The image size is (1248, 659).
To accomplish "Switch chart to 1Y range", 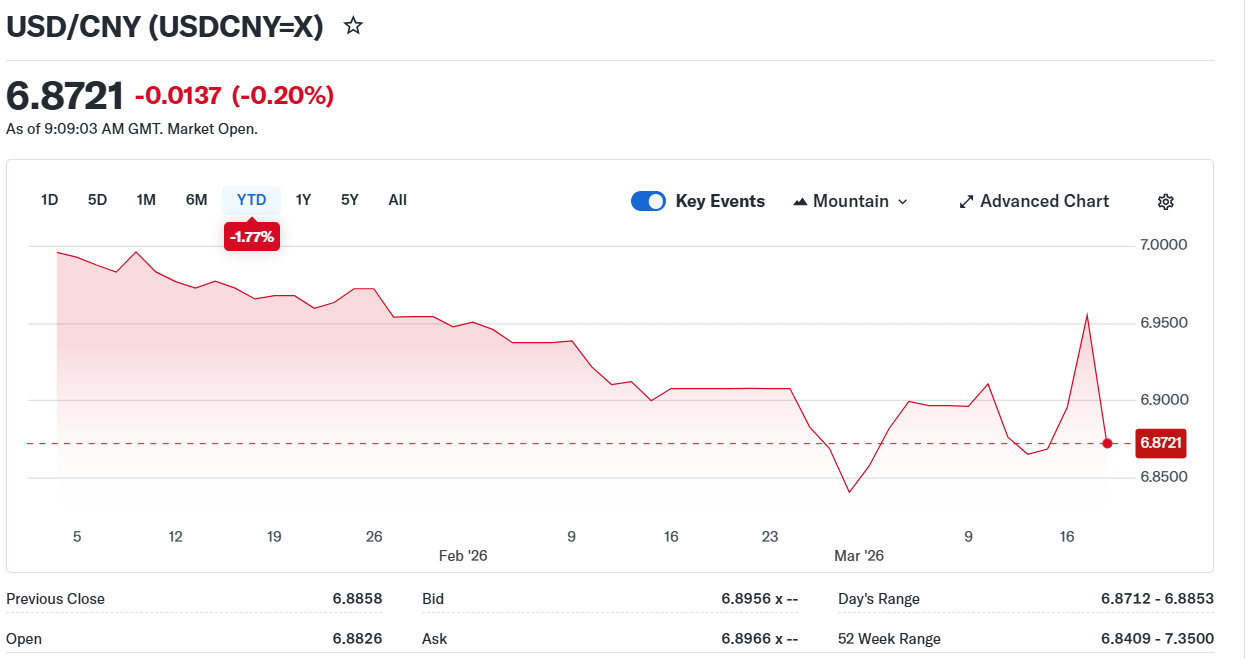I will tap(303, 200).
